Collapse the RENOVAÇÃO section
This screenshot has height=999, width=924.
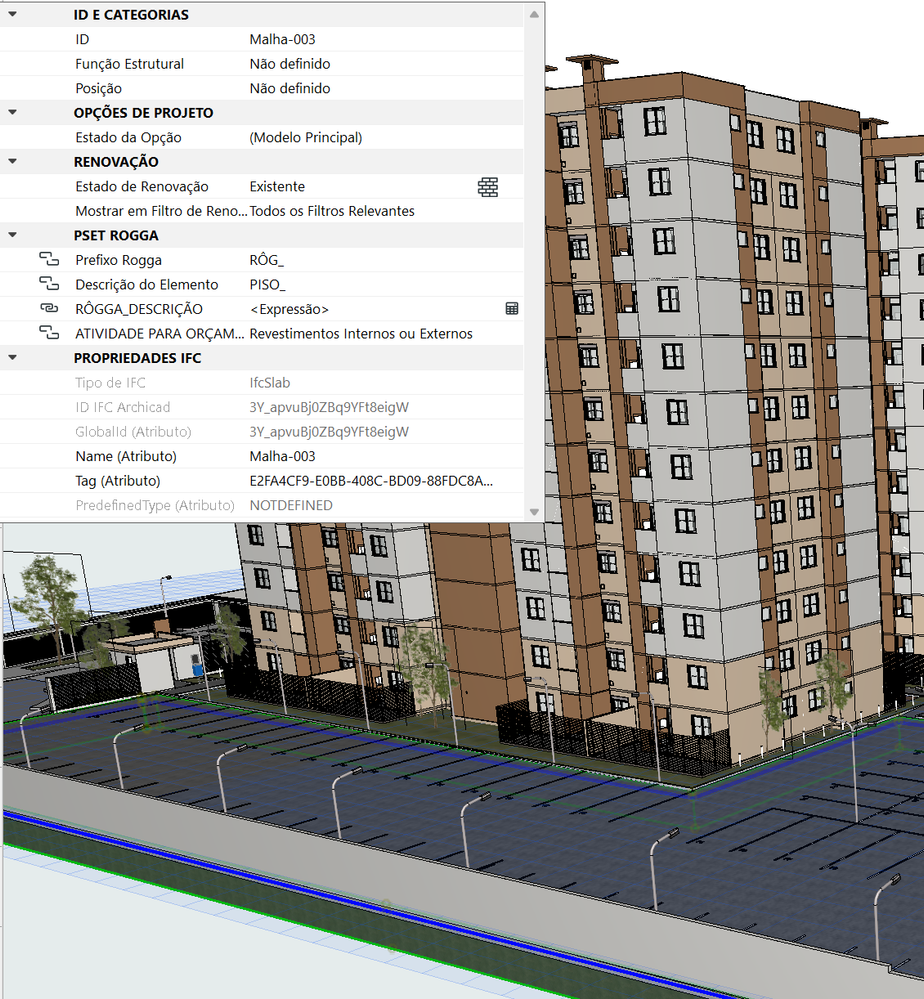pos(12,161)
